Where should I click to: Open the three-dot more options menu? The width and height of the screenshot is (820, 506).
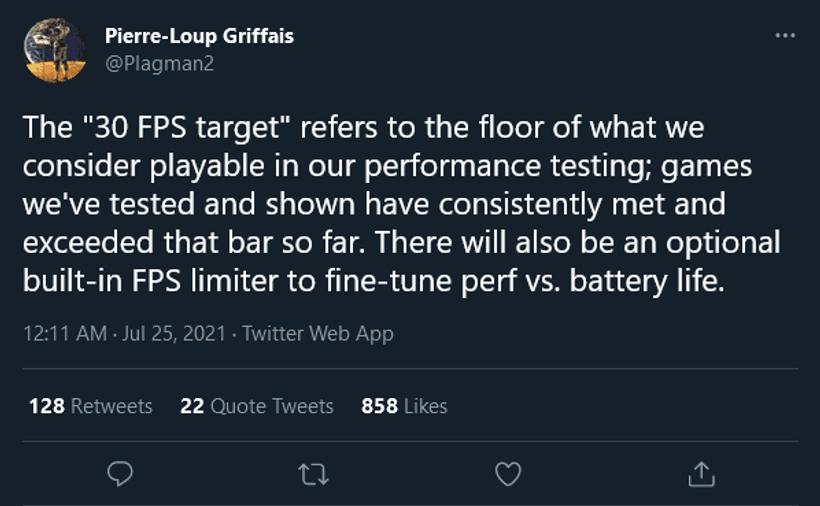click(x=785, y=36)
